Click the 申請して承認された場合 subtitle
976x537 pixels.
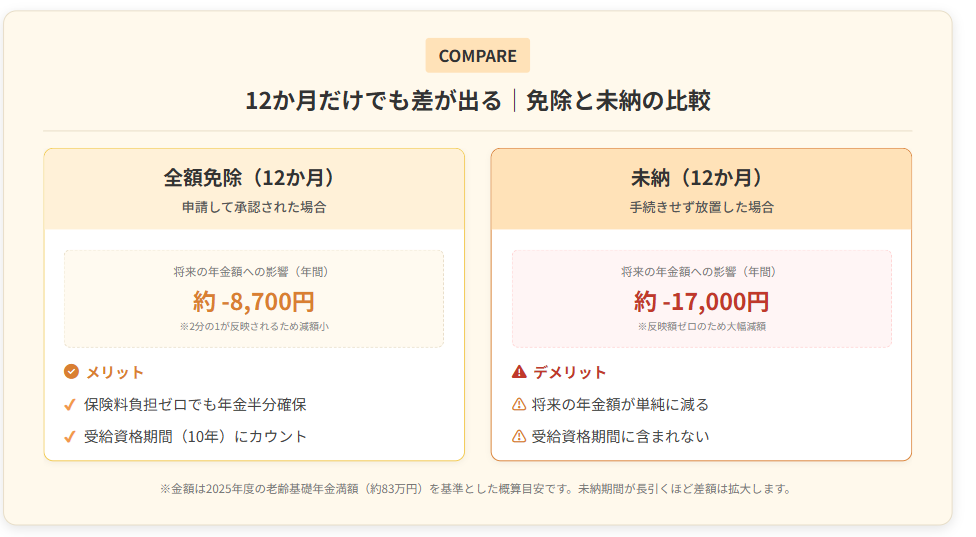tap(254, 208)
